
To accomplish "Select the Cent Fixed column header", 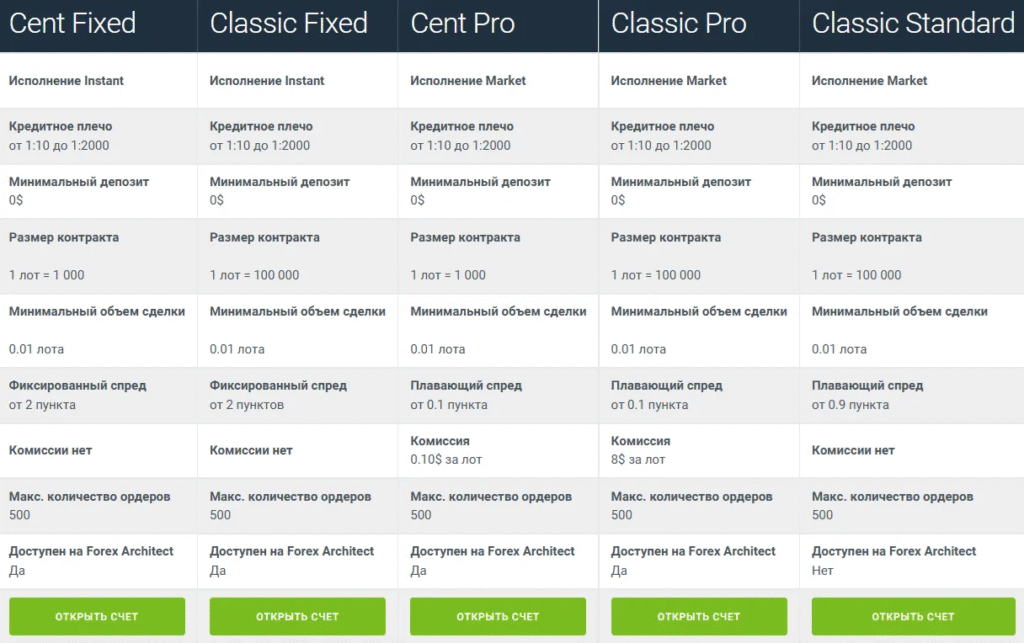I will coord(72,24).
